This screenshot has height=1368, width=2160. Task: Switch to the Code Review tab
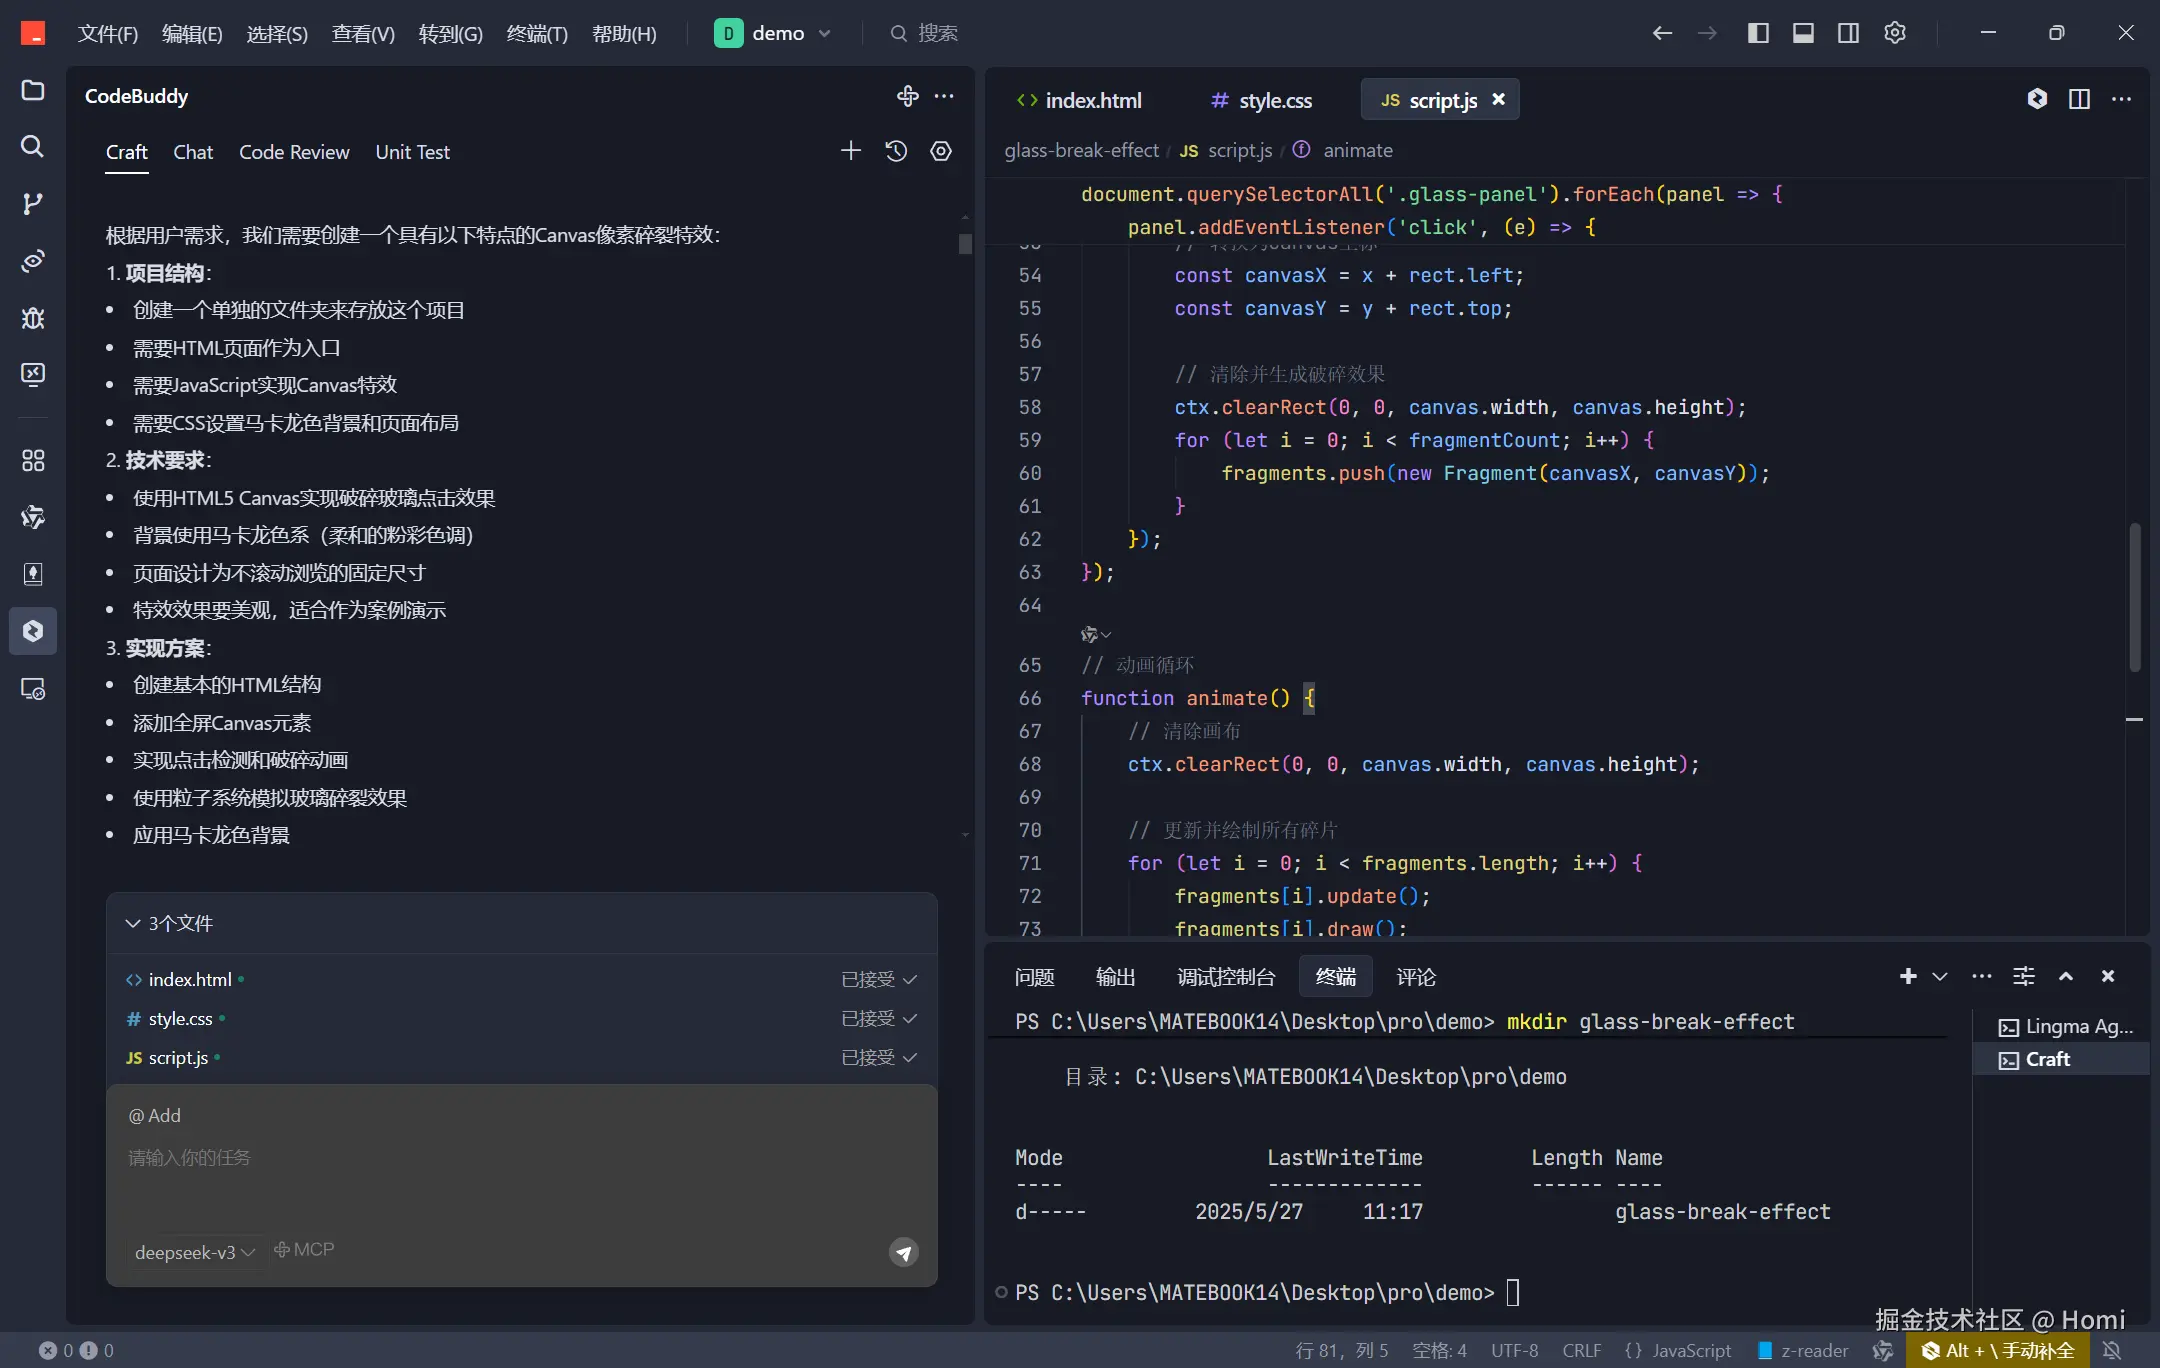[x=294, y=152]
